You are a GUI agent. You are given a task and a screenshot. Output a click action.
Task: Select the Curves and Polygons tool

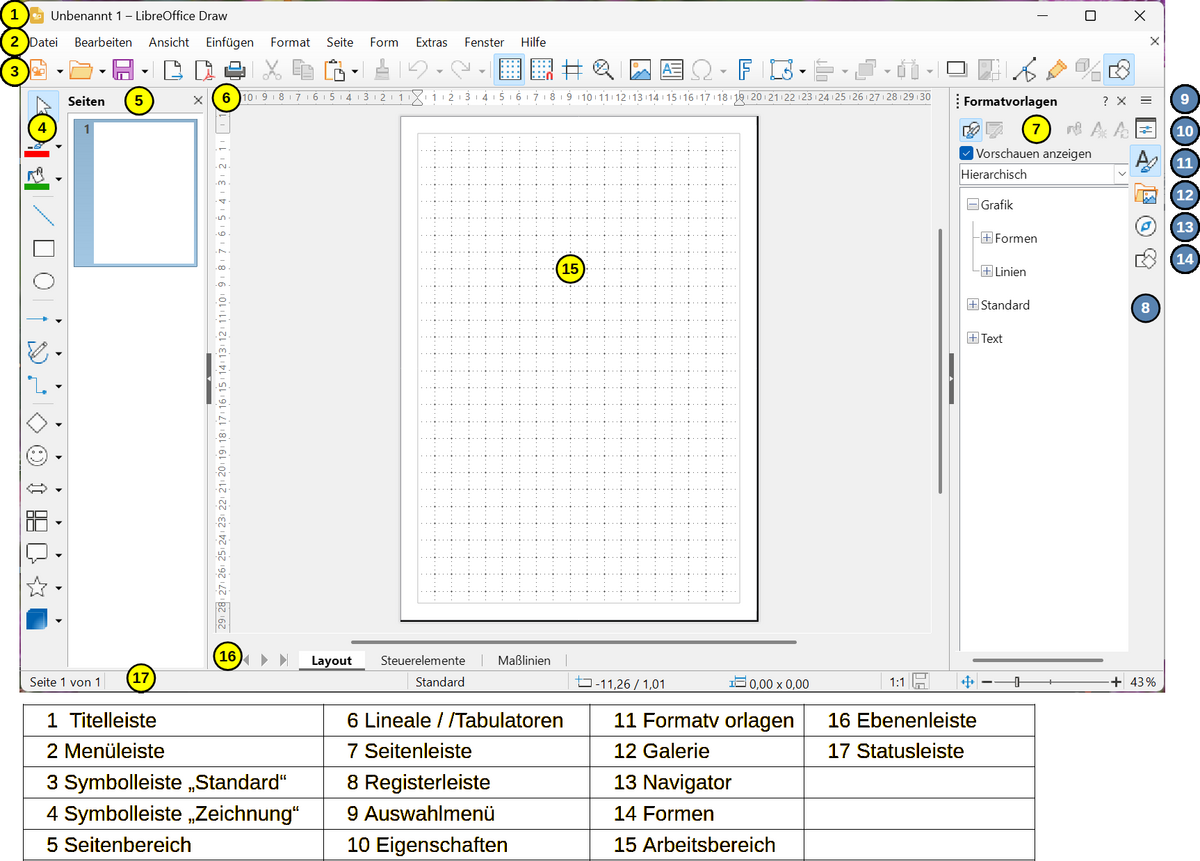pos(37,352)
